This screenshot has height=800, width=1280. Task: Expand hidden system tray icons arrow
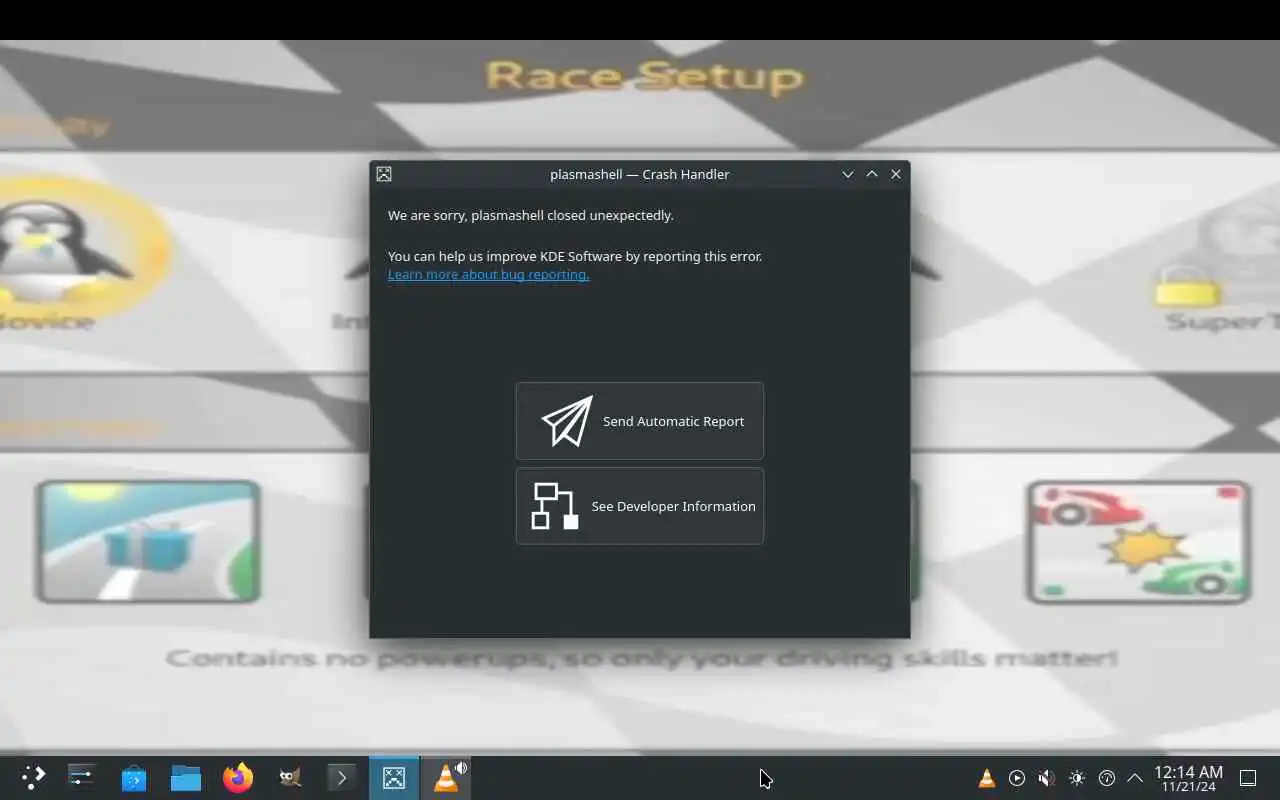click(1135, 778)
